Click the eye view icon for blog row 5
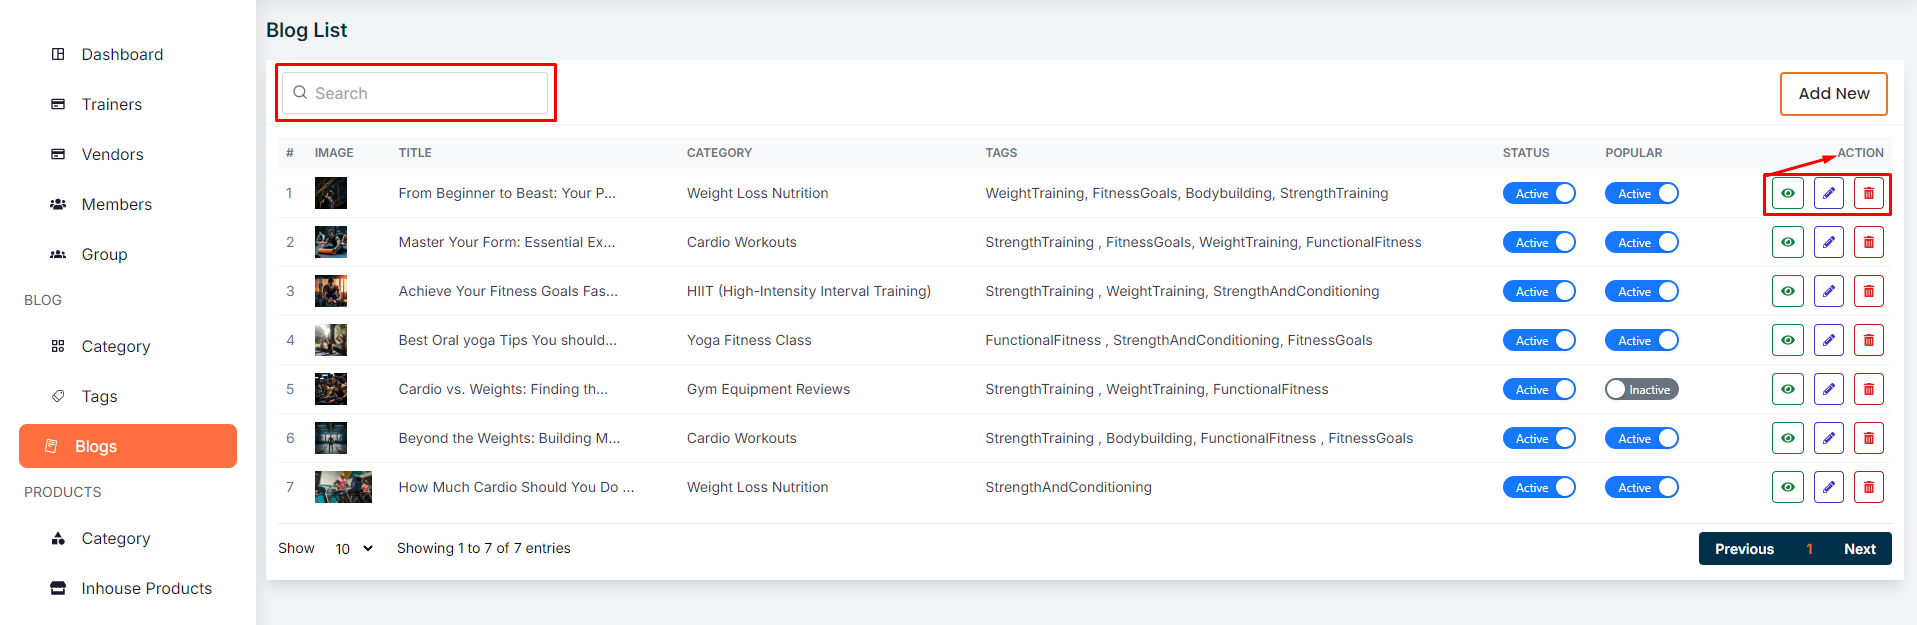The height and width of the screenshot is (625, 1917). point(1787,389)
